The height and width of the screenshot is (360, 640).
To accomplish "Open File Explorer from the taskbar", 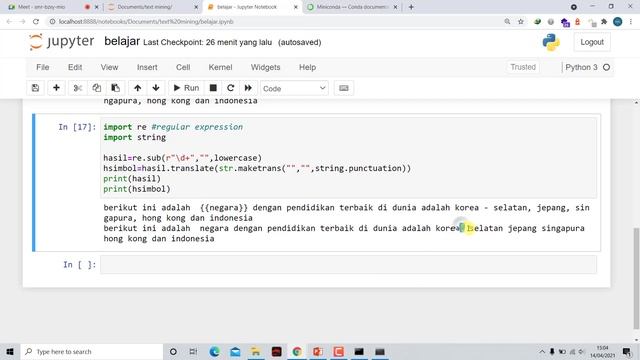I will tap(256, 351).
